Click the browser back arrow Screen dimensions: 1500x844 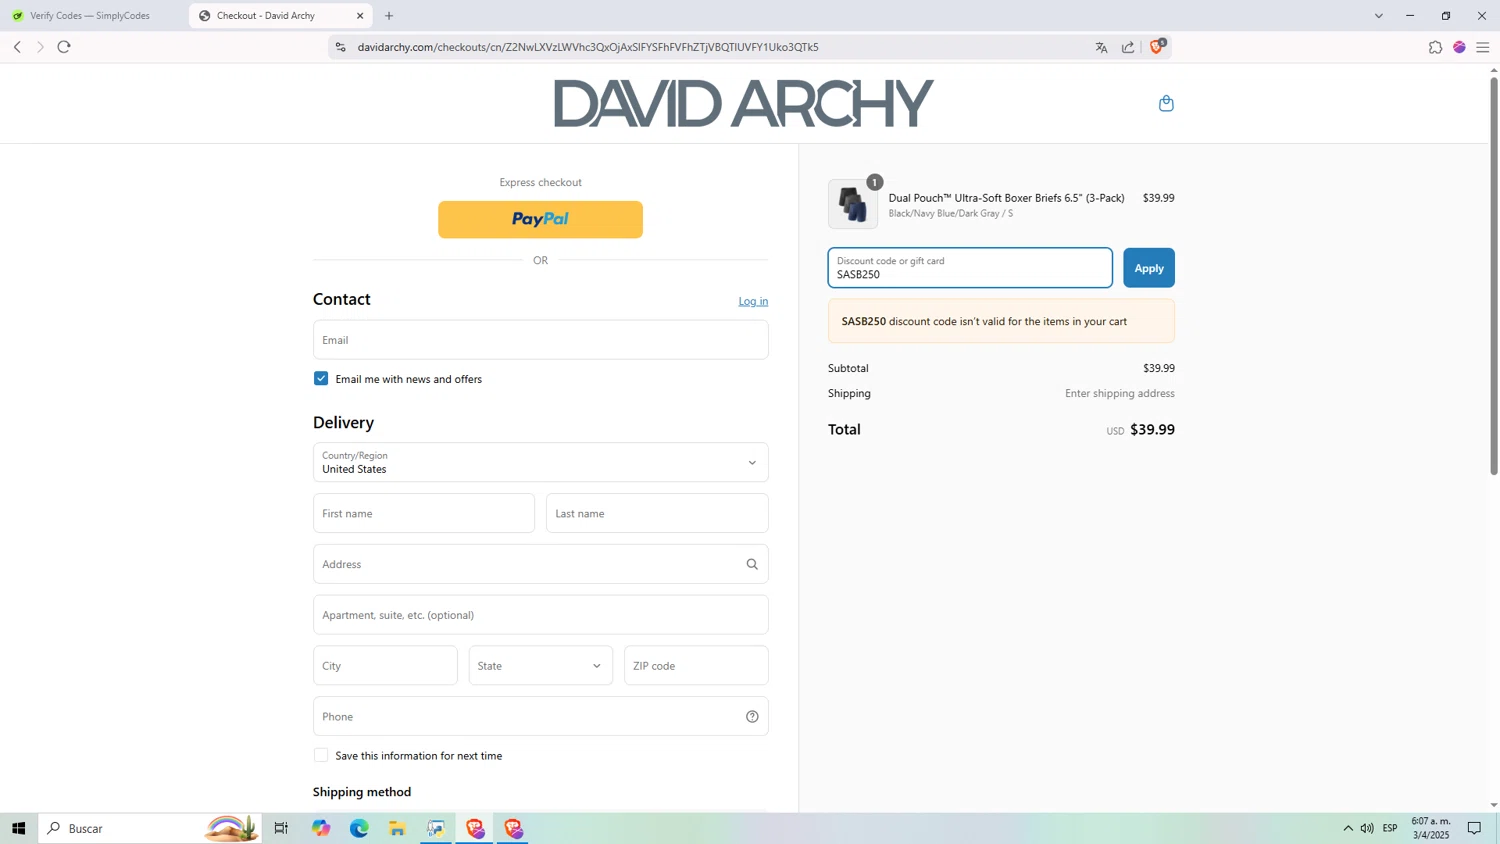click(17, 47)
